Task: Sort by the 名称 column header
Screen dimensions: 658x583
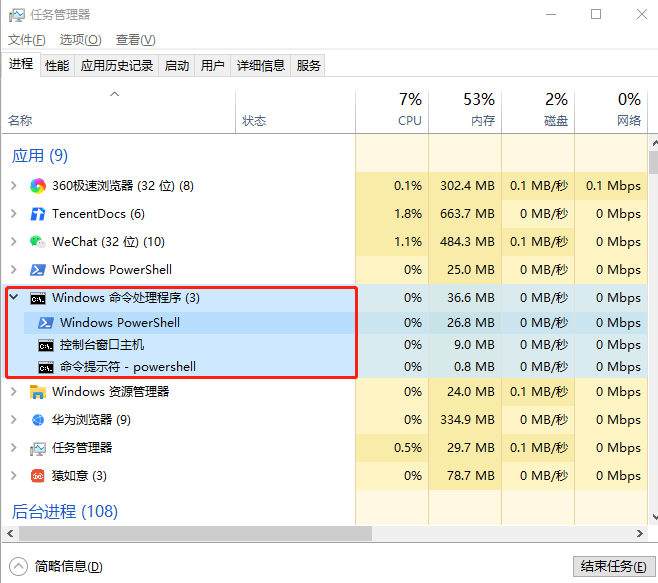Action: coord(119,112)
